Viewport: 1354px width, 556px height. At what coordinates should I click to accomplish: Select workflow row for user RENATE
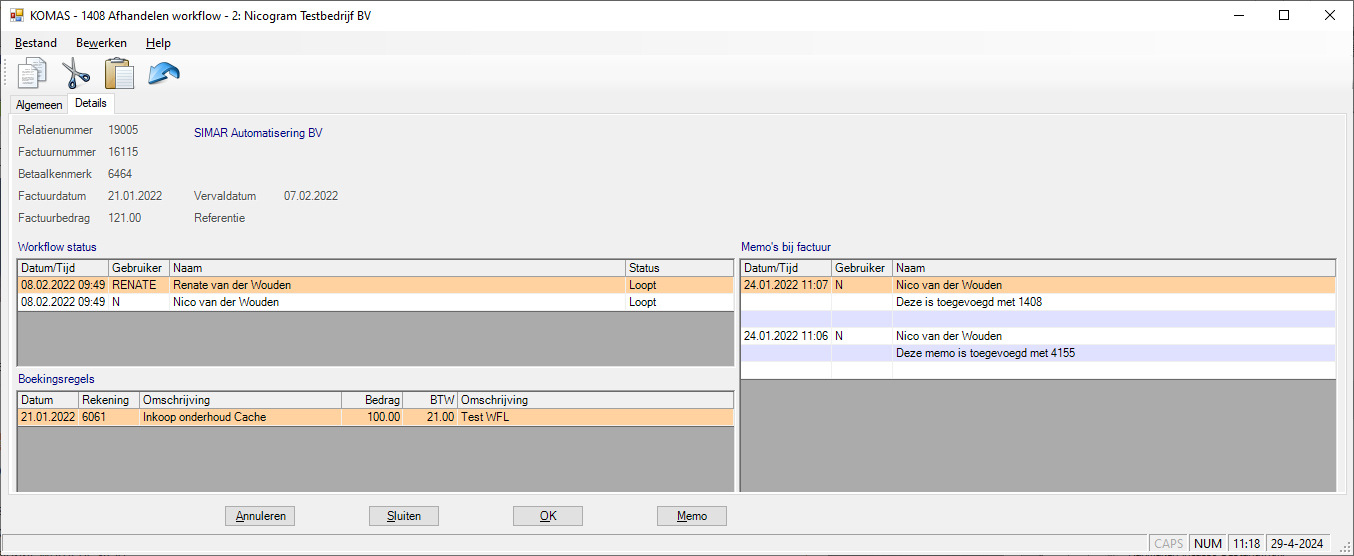(x=376, y=285)
